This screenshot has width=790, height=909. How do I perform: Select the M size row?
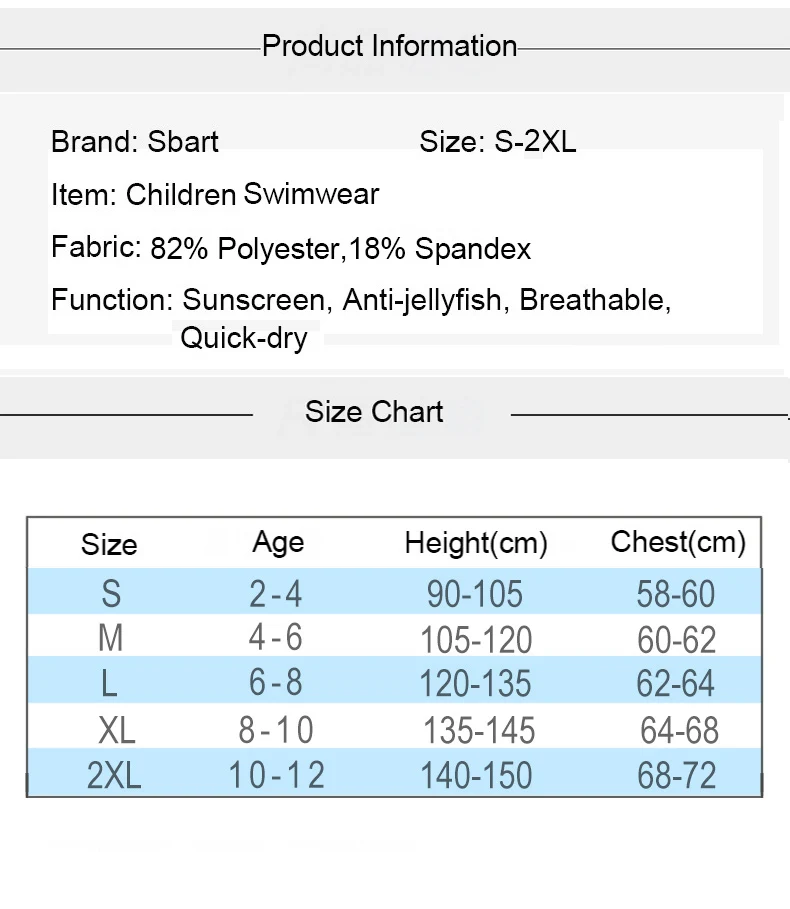[x=394, y=636]
